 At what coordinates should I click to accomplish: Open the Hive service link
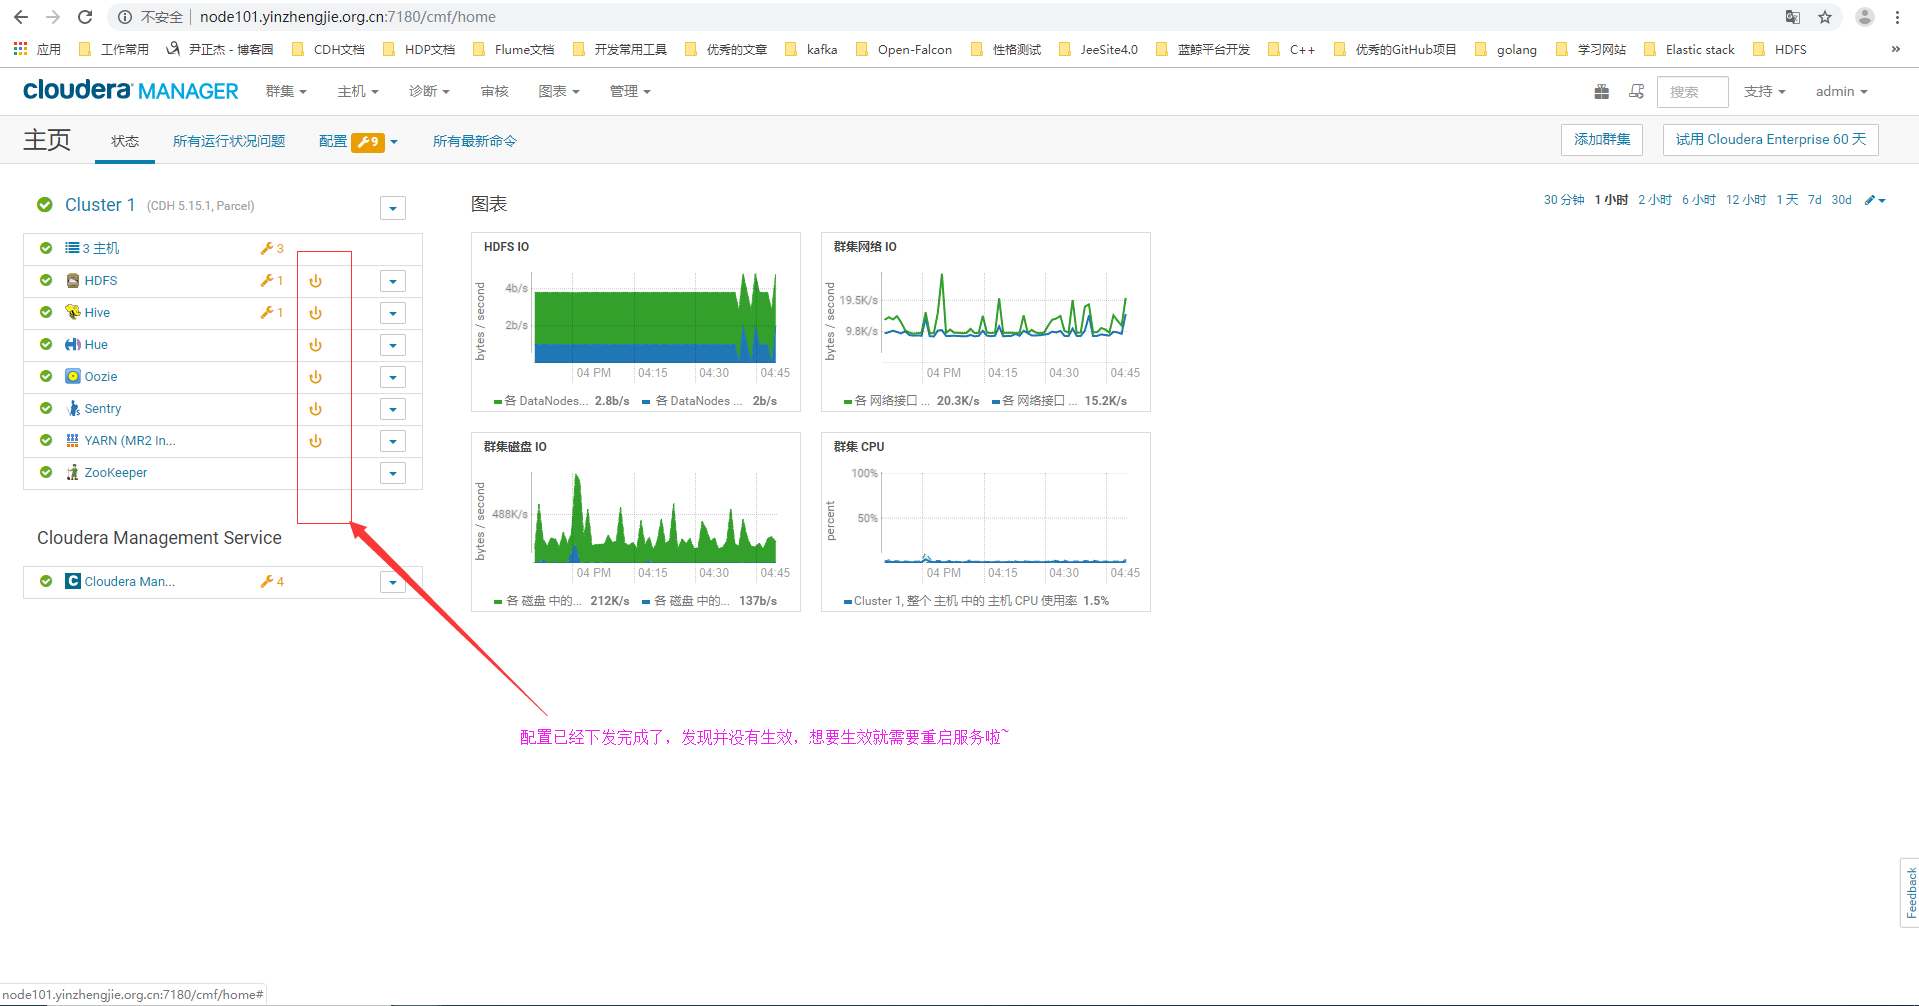click(97, 313)
